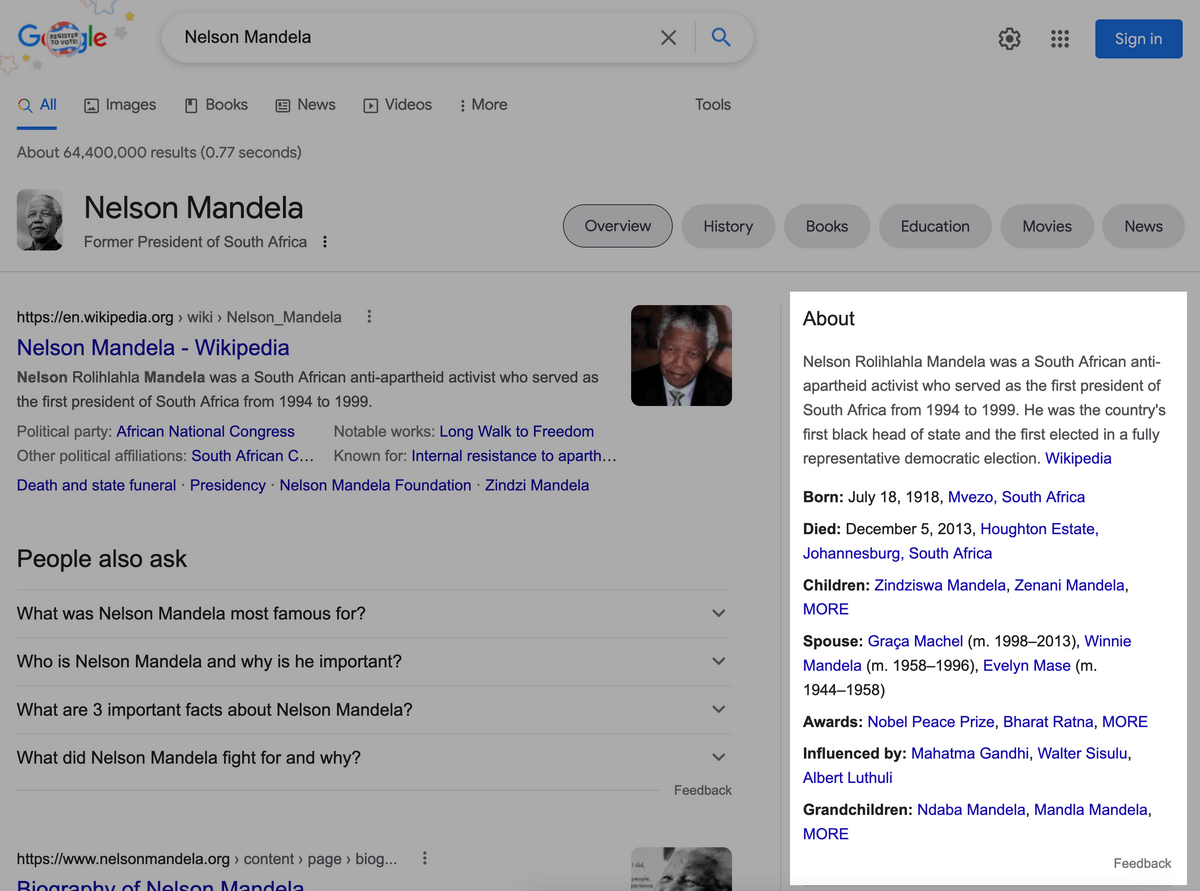Viewport: 1200px width, 891px height.
Task: Open the Mandla Mandela link
Action: [1091, 810]
